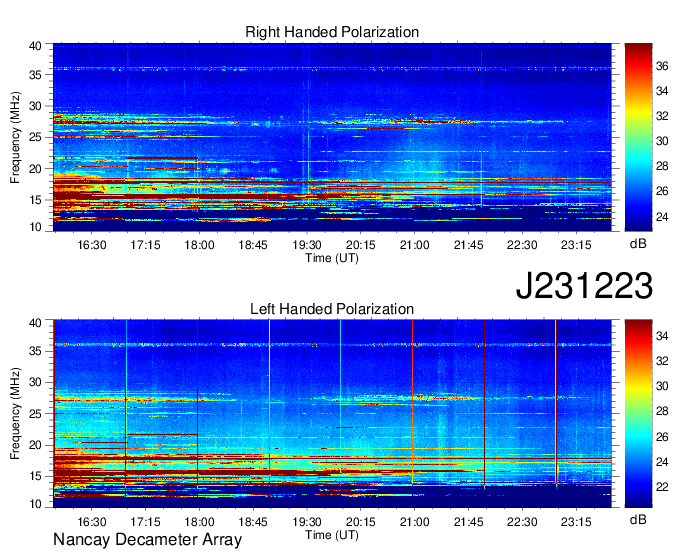Click the 25 MHz tick of Right Handed plot
The width and height of the screenshot is (680, 552).
(35, 138)
